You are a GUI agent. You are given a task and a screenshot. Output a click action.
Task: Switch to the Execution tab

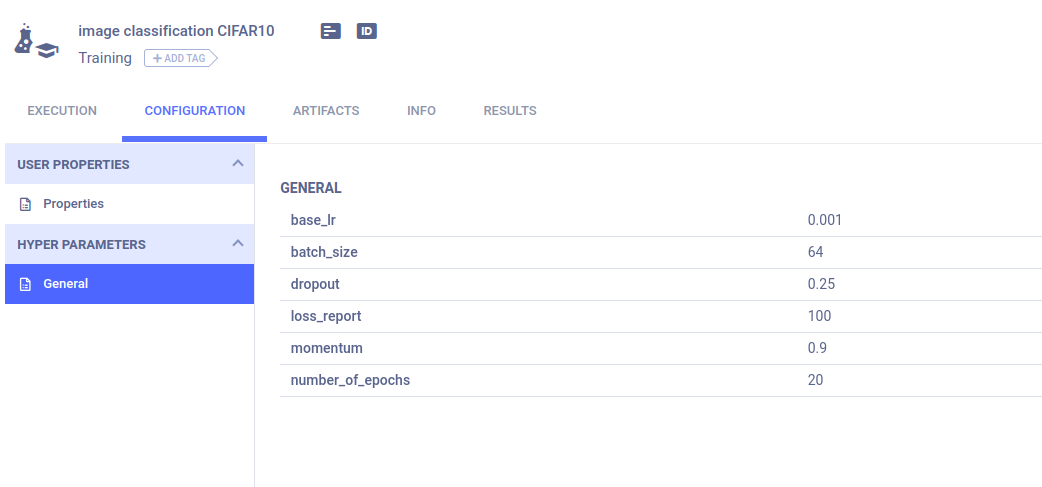coord(62,111)
